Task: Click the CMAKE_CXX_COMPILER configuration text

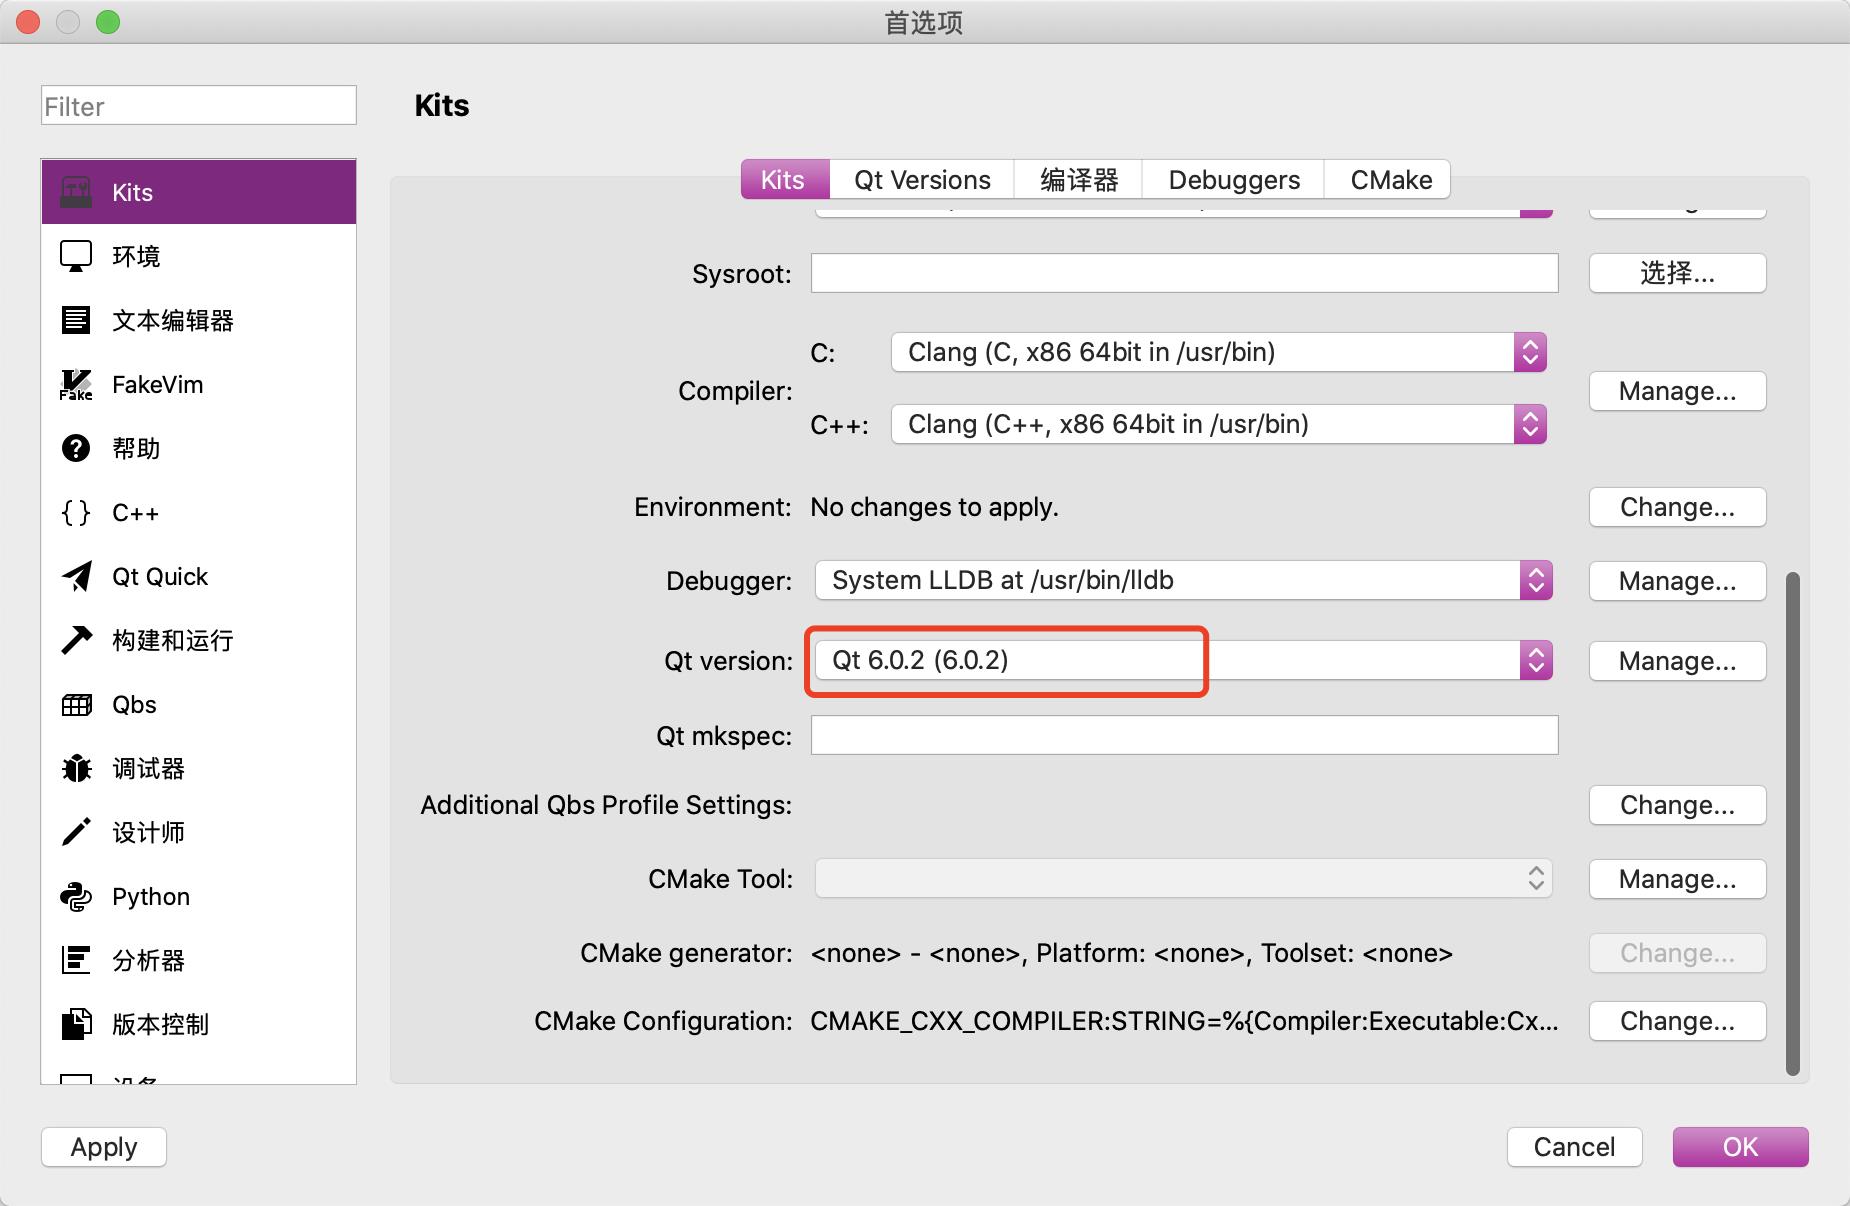Action: [1184, 1021]
